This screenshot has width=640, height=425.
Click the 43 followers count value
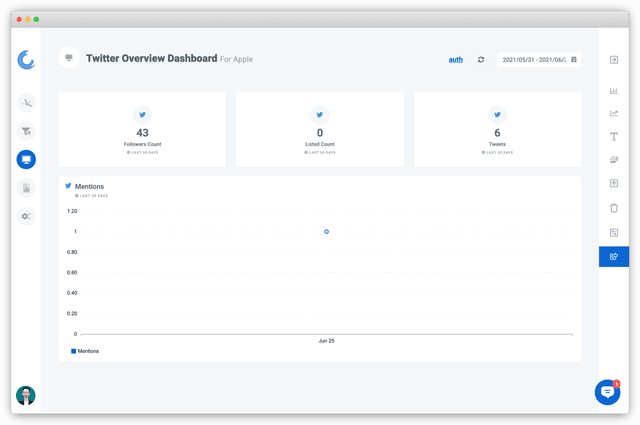point(142,133)
